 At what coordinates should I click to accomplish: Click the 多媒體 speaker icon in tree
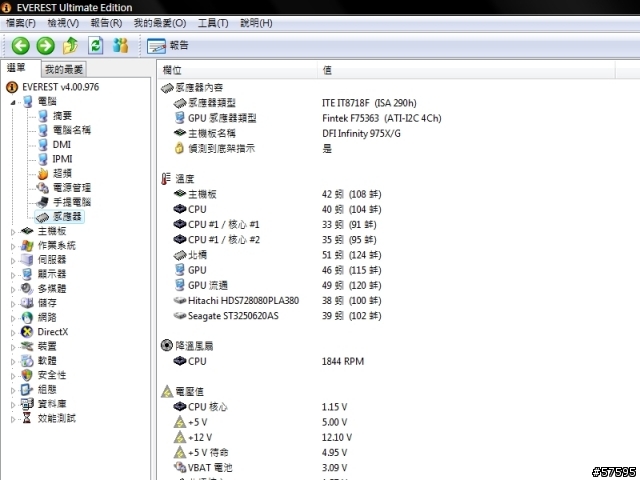tap(27, 289)
